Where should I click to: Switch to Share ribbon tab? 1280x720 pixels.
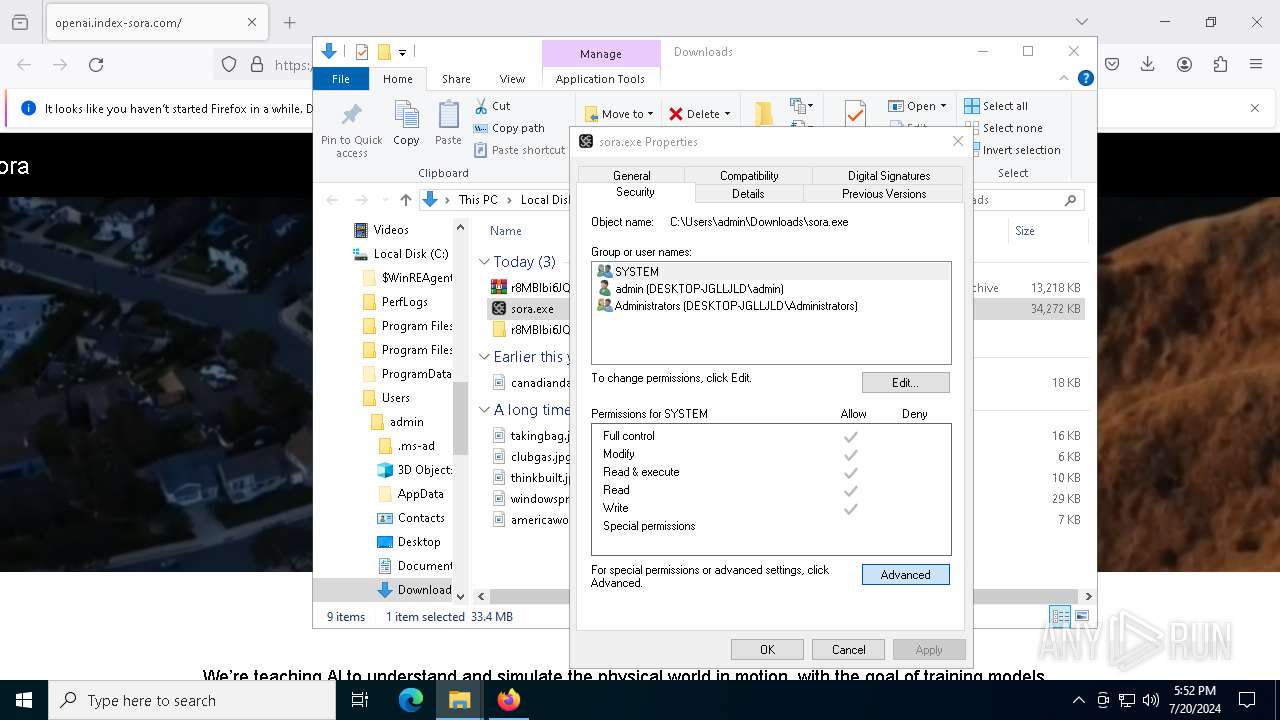pos(456,79)
